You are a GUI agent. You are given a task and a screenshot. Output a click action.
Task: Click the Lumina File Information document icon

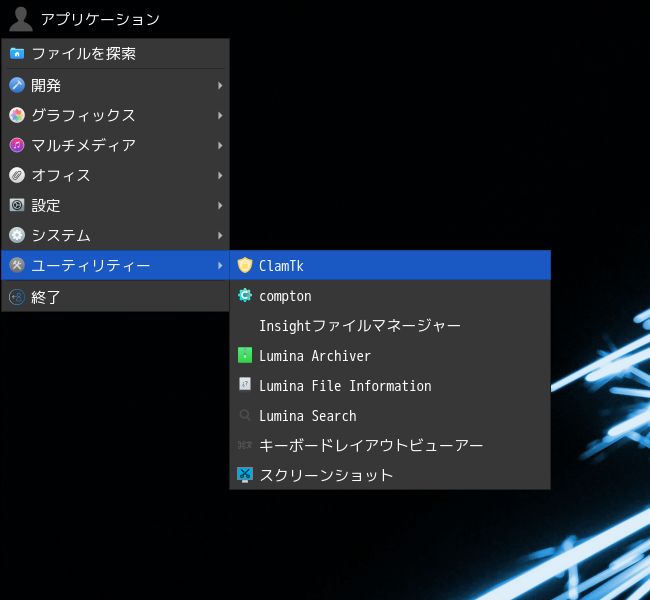click(x=245, y=385)
